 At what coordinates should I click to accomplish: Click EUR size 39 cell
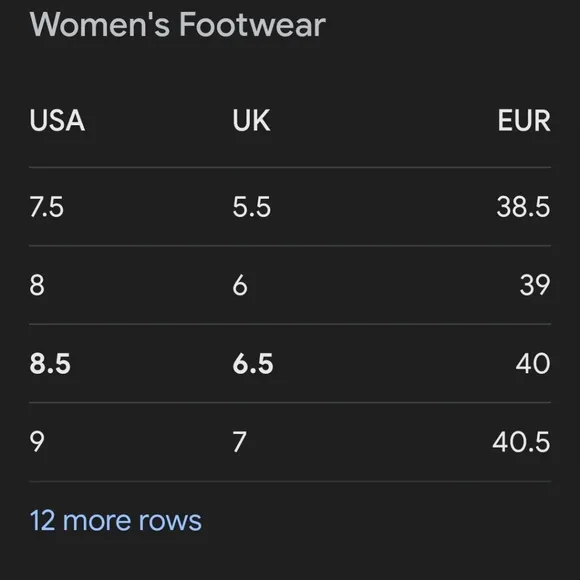535,285
